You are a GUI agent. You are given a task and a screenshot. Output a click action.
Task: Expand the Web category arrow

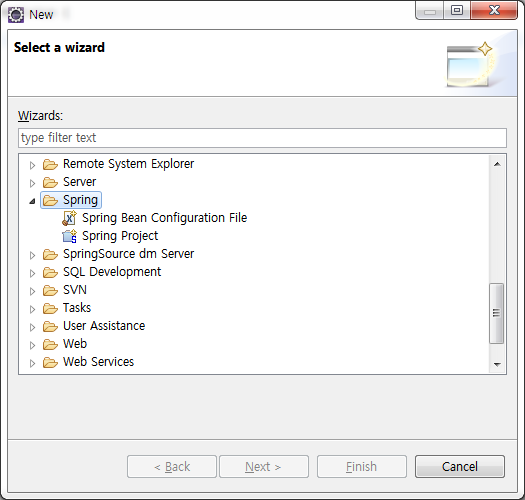[32, 345]
